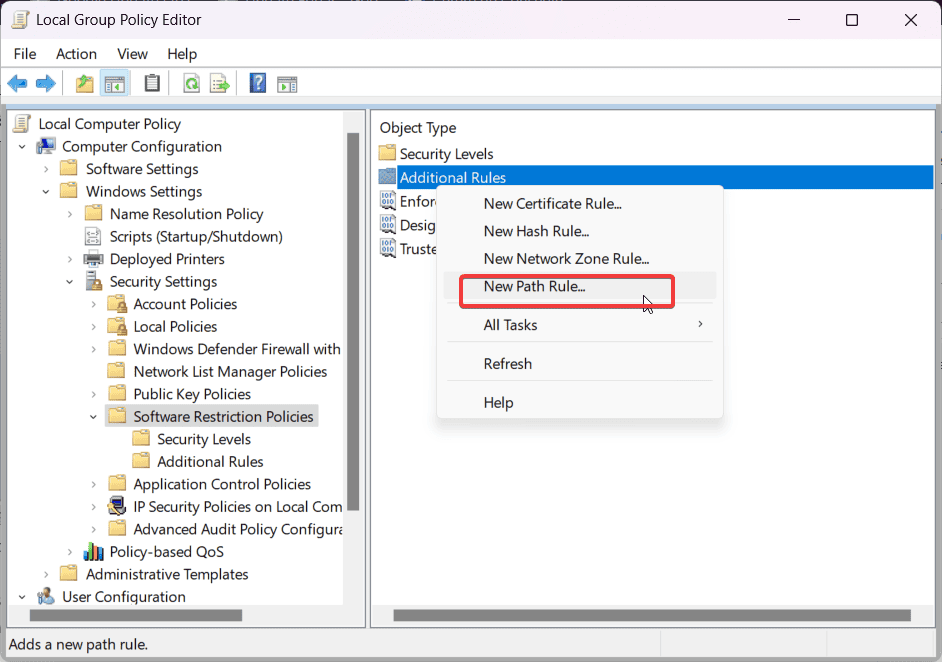Image resolution: width=942 pixels, height=662 pixels.
Task: Open the Action menu
Action: coord(76,54)
